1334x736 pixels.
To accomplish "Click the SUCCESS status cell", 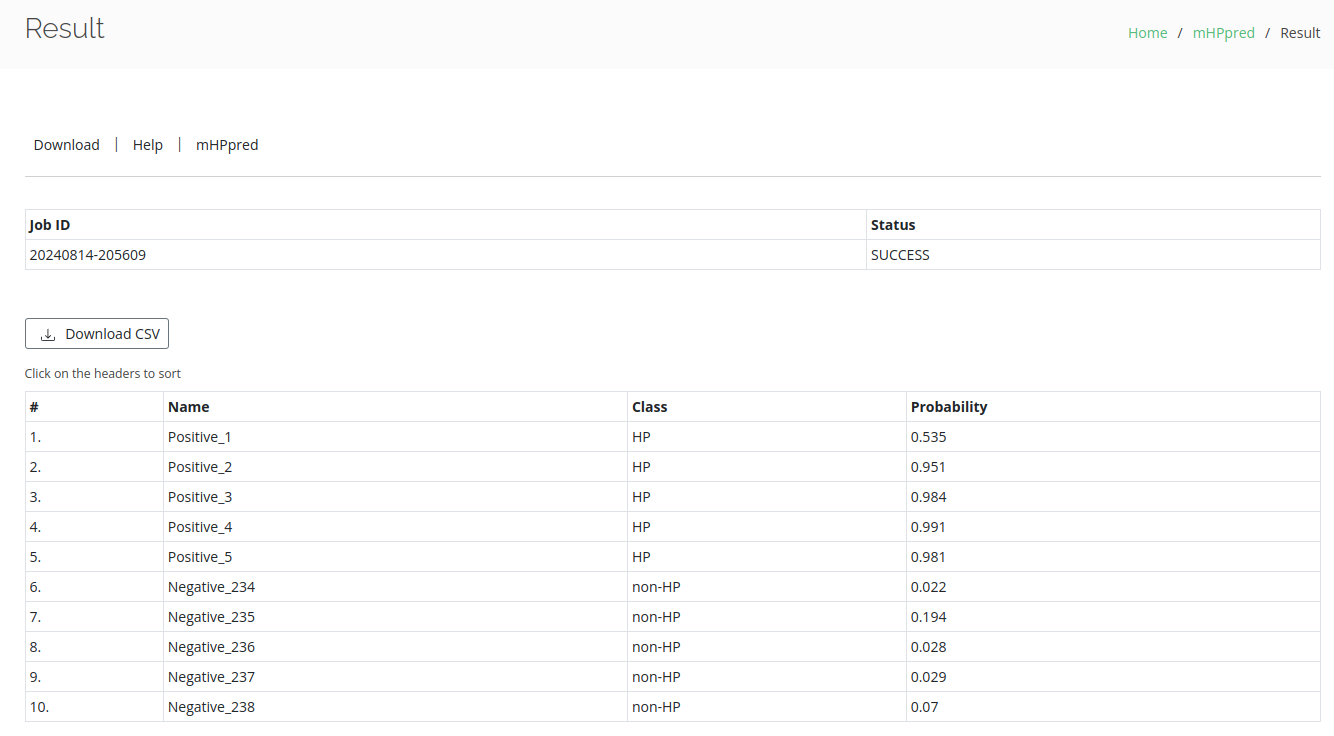I will point(900,255).
